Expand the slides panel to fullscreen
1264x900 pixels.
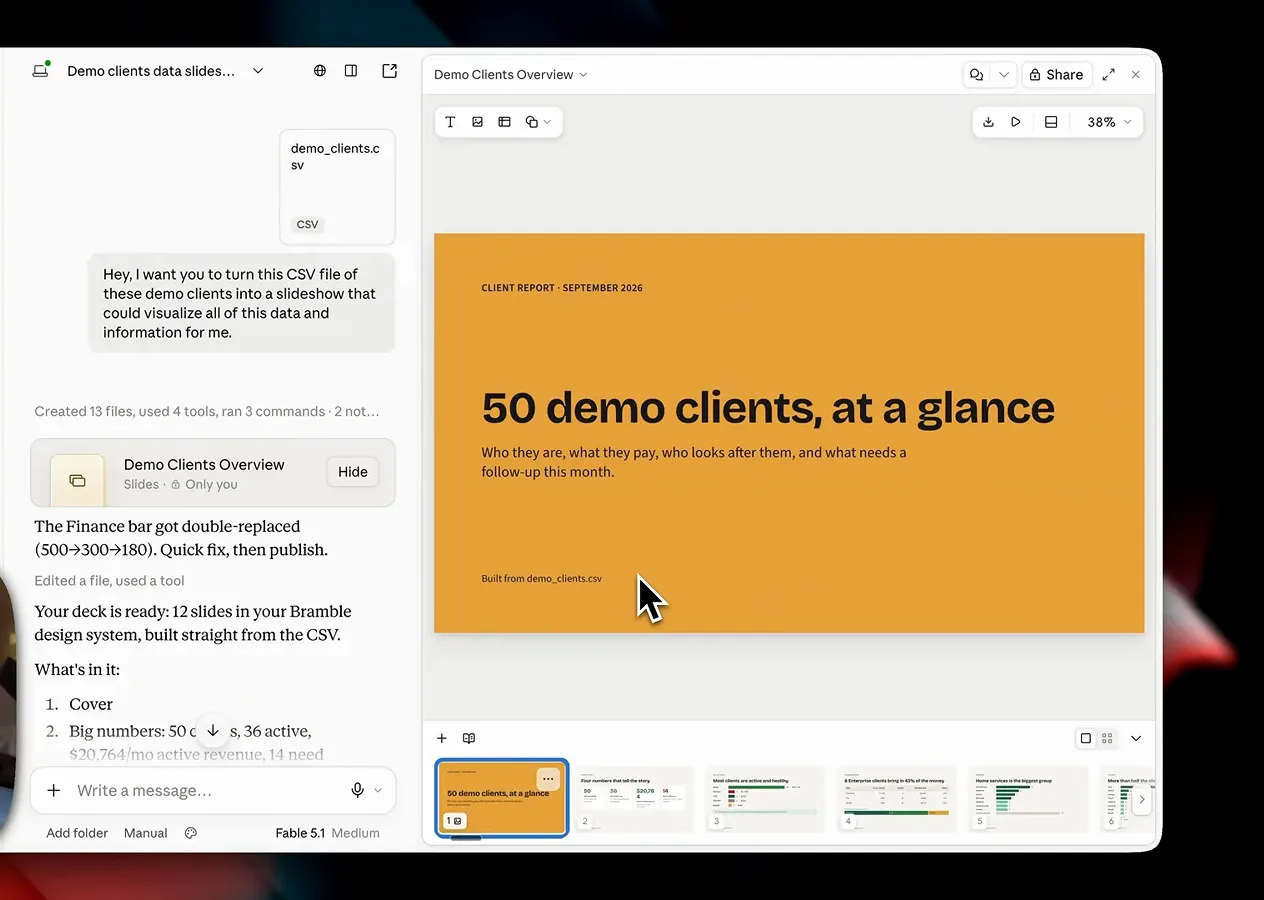(1109, 75)
